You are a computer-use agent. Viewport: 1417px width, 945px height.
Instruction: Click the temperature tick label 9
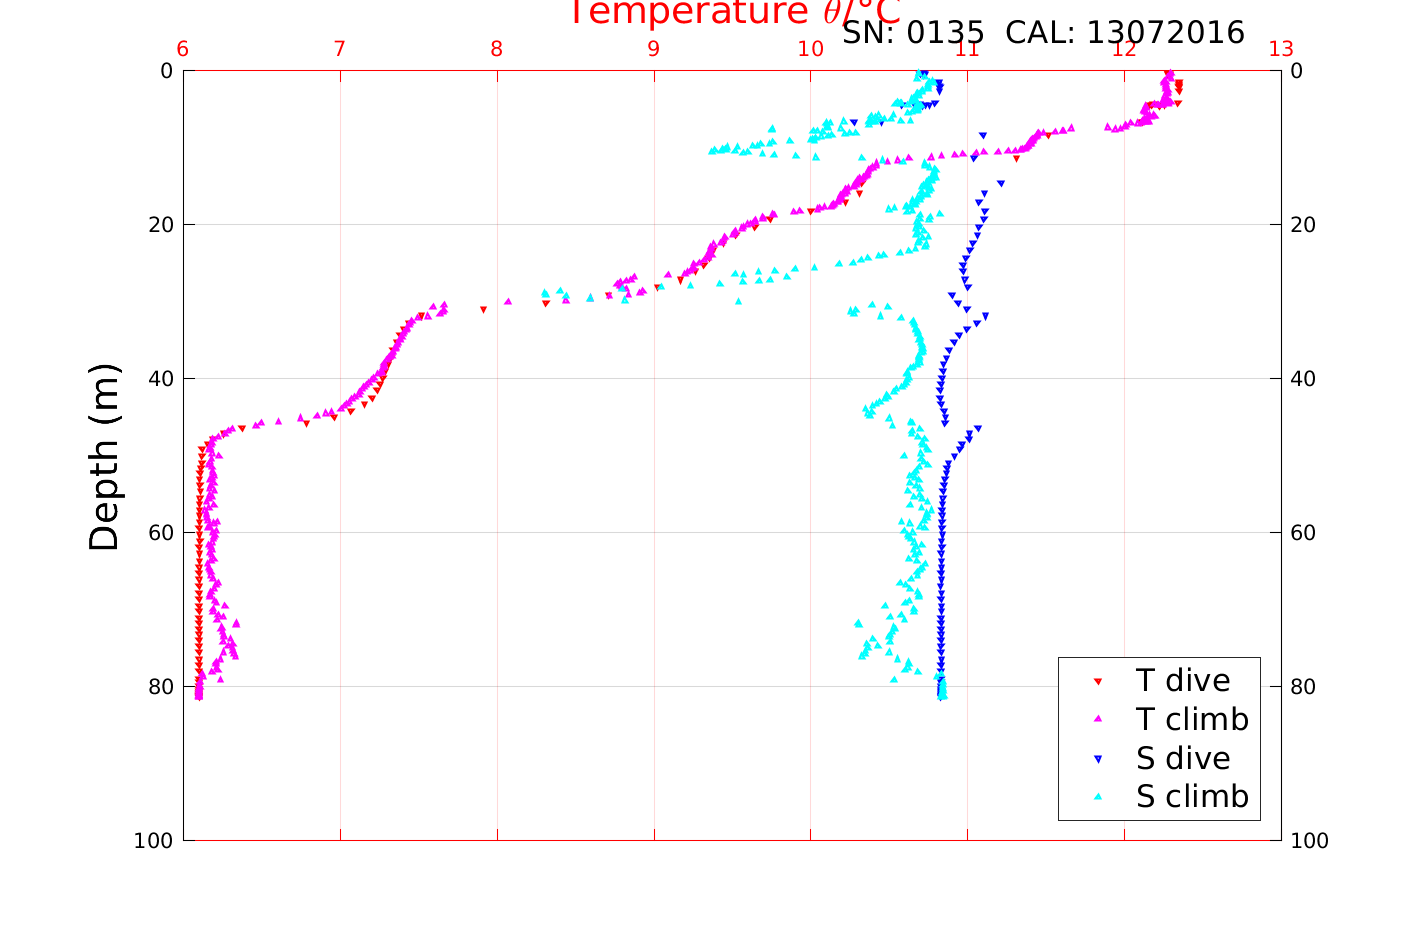coord(654,50)
